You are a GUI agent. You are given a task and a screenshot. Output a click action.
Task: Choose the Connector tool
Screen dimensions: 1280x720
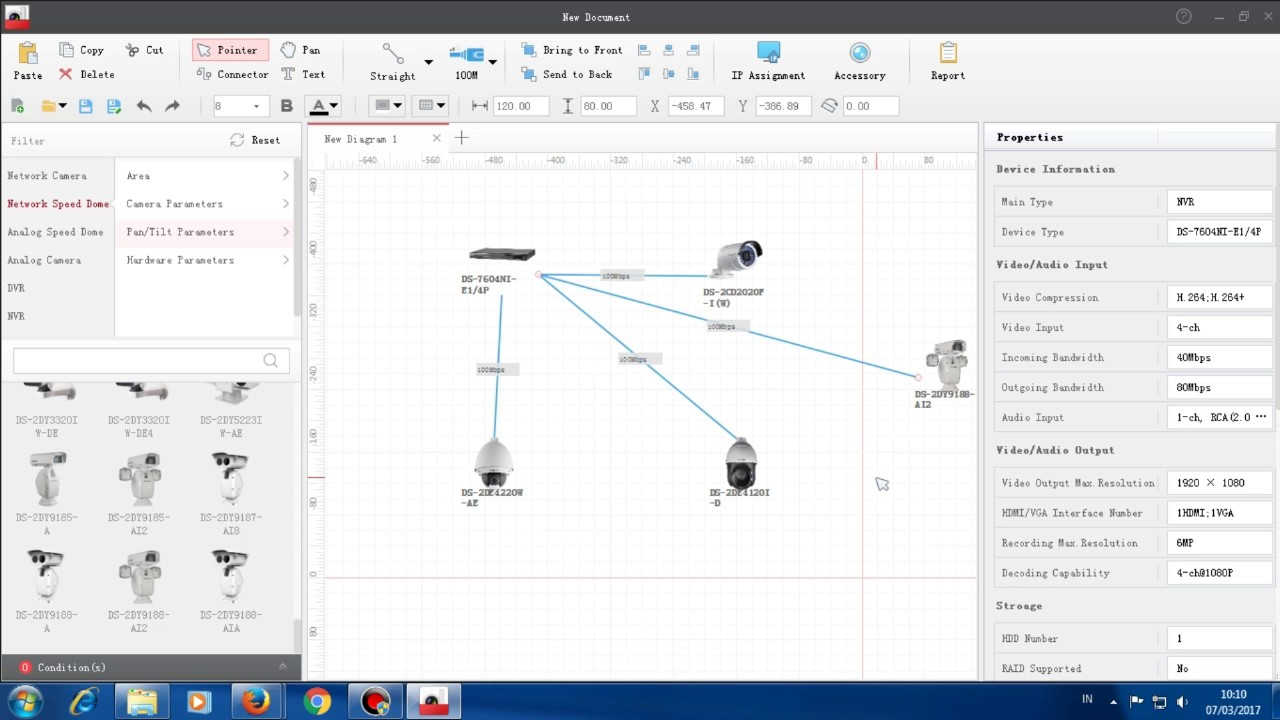tap(232, 74)
